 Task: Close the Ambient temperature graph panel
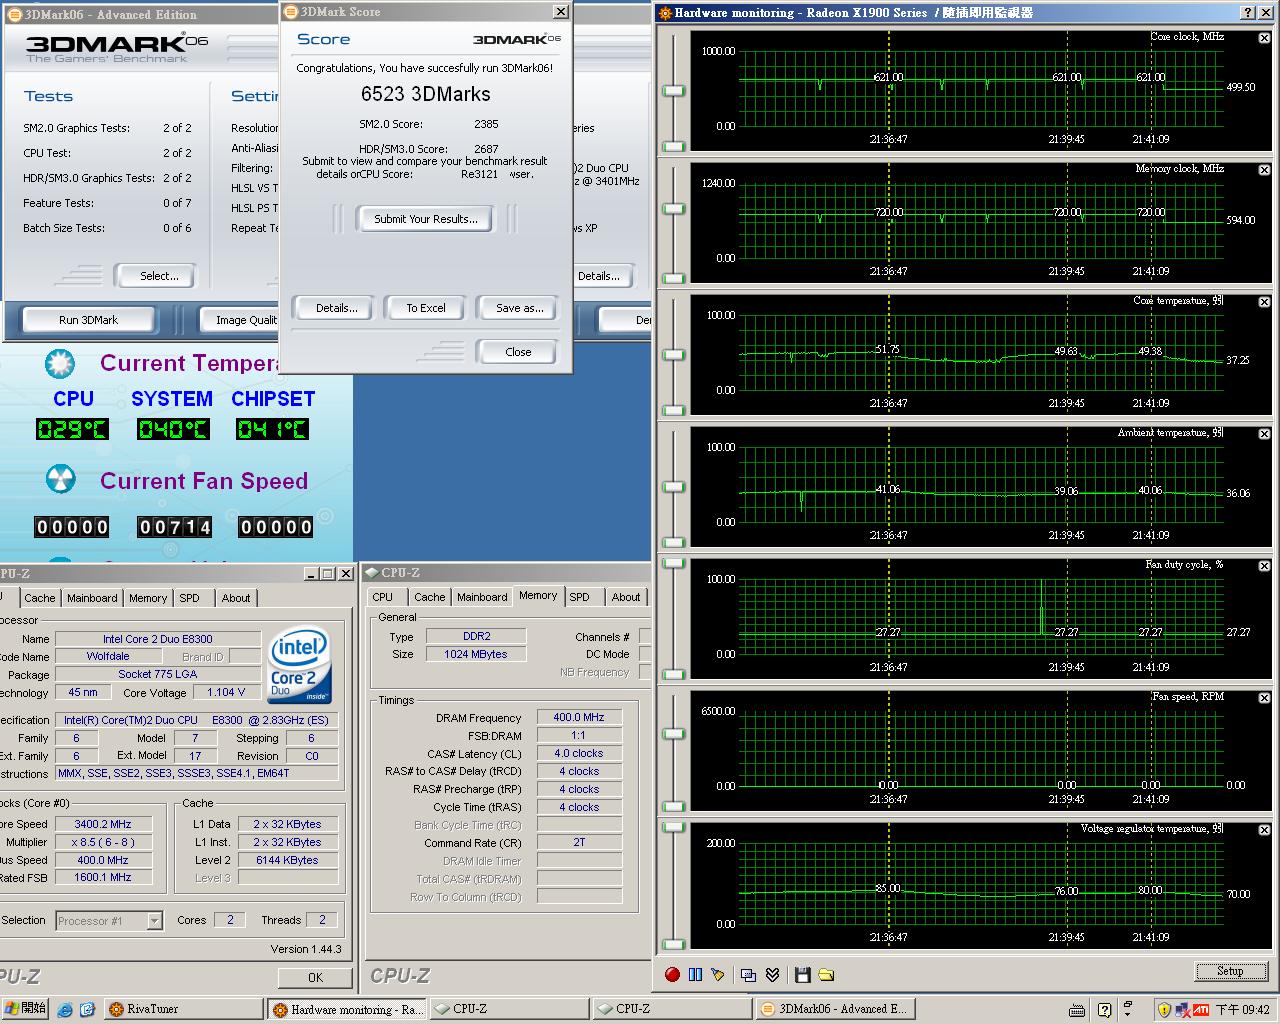(x=1264, y=434)
